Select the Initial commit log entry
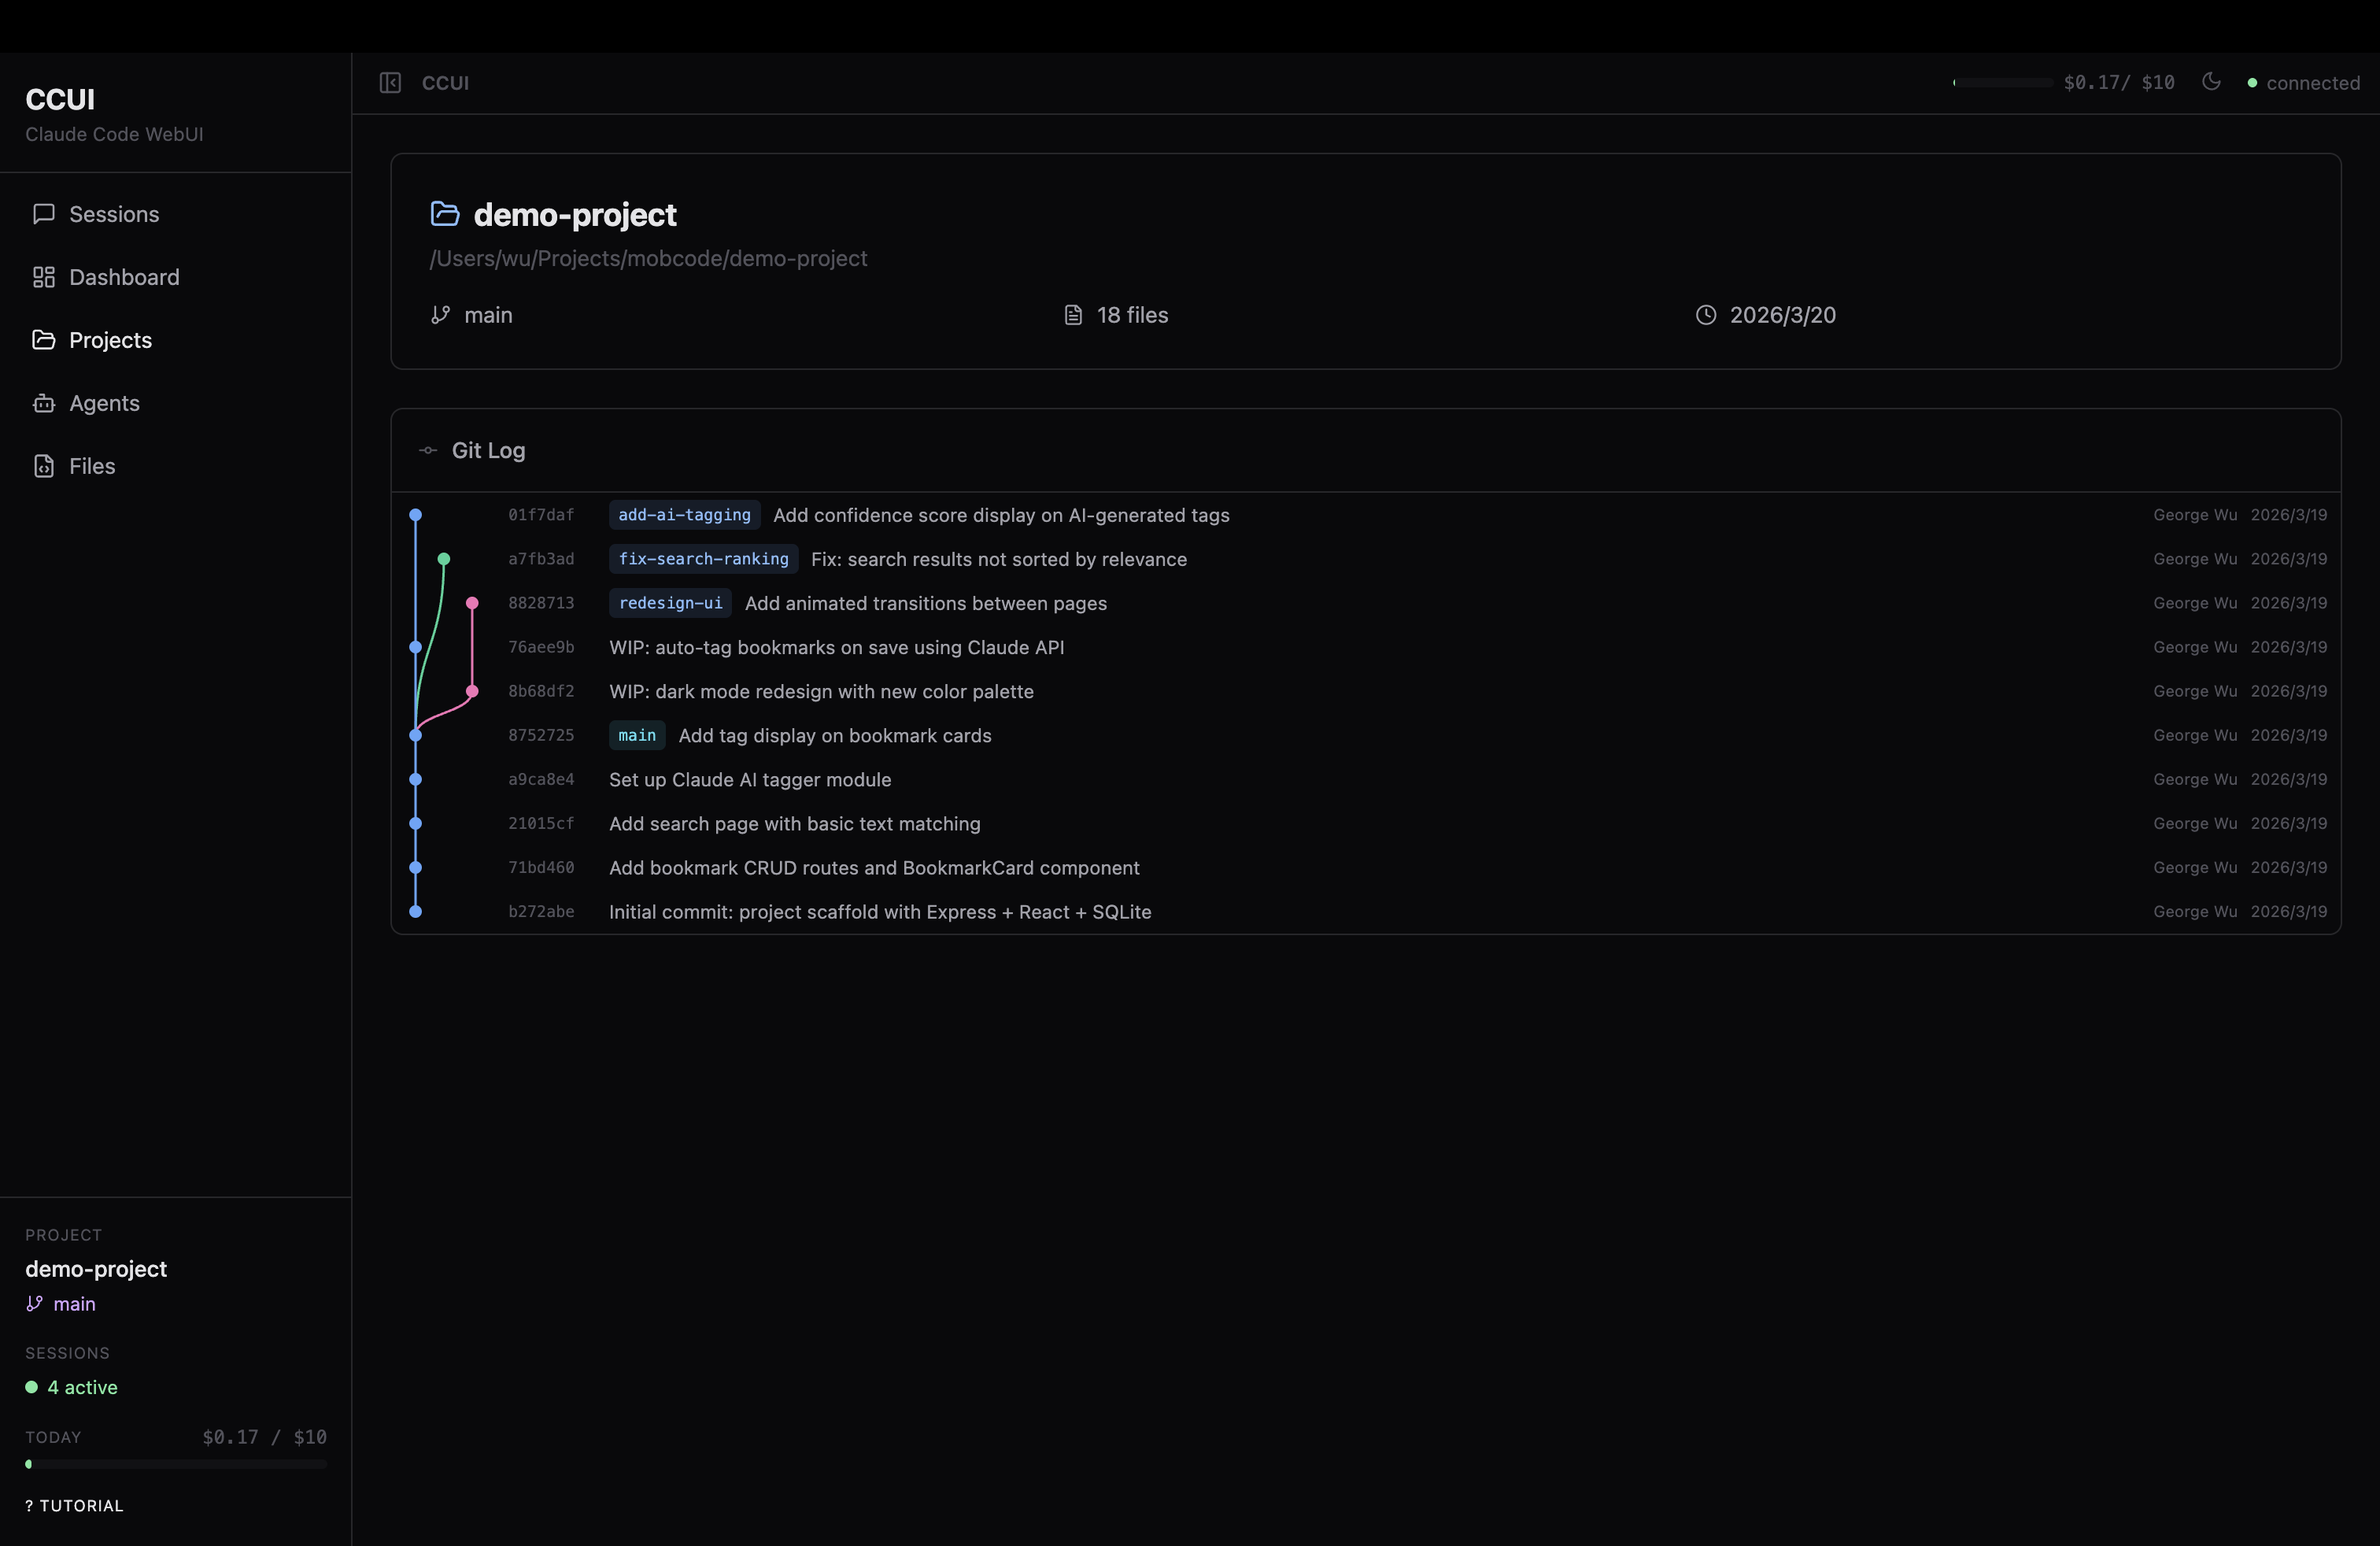Viewport: 2380px width, 1546px height. (878, 912)
